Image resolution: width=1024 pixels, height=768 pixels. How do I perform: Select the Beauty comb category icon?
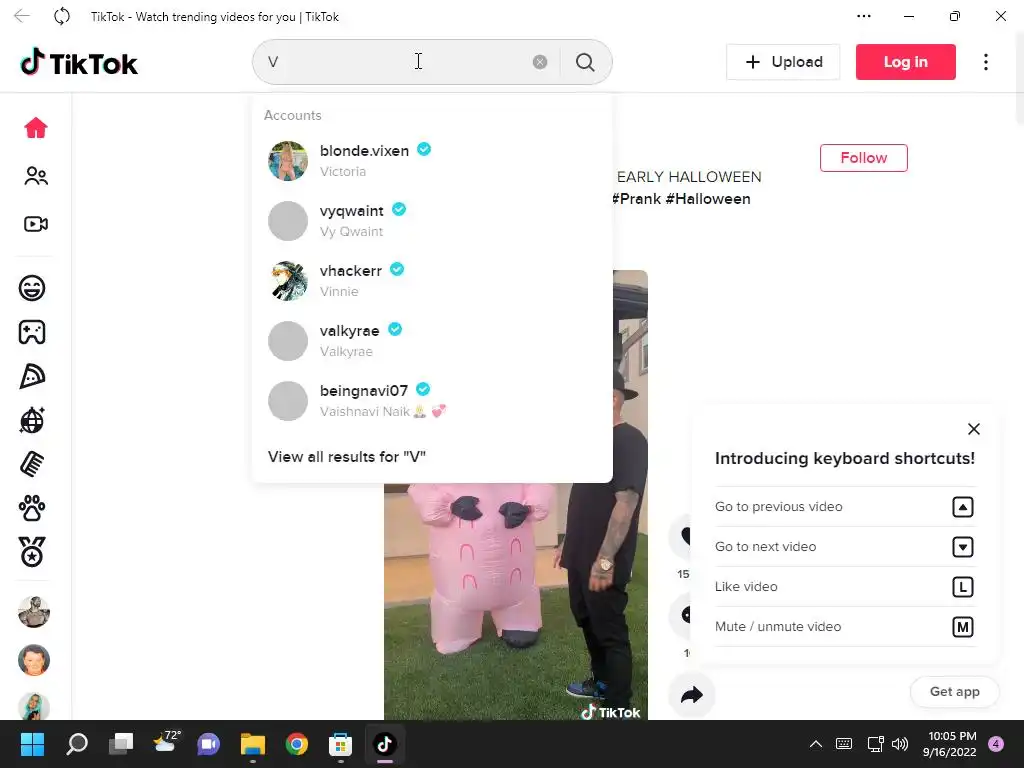pos(32,464)
